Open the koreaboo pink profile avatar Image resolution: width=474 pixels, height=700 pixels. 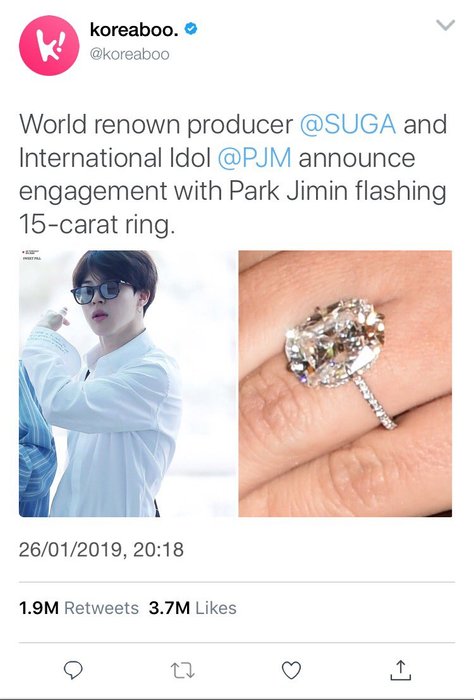49,45
